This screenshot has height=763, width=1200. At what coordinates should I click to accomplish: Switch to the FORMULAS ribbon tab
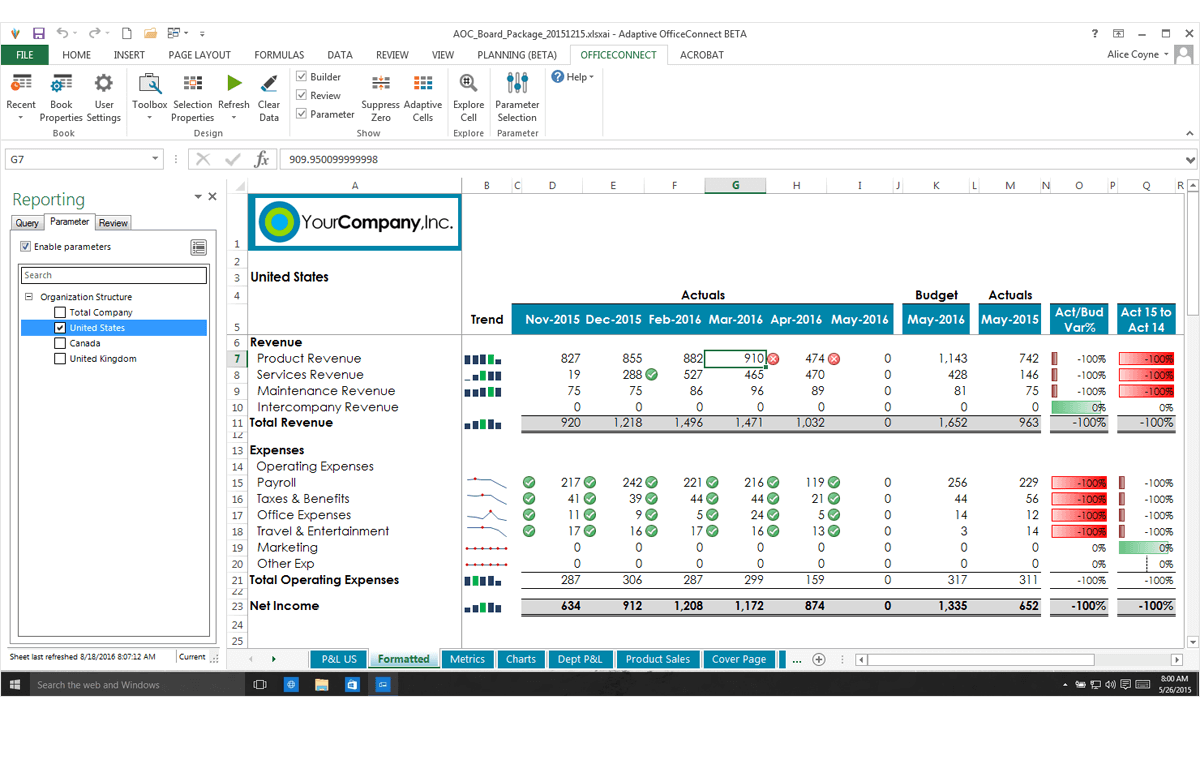pyautogui.click(x=279, y=55)
